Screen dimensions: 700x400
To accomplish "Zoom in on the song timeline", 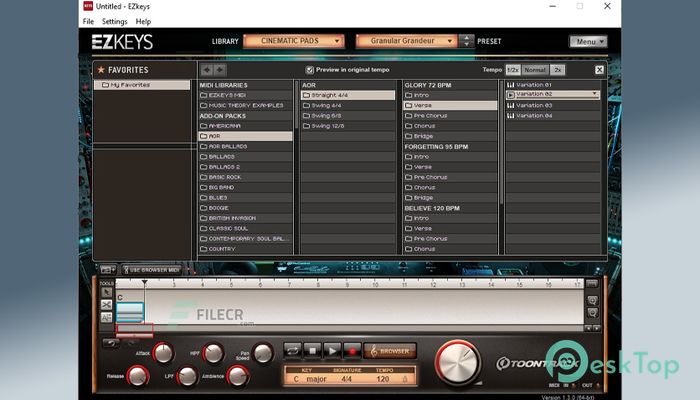I will [x=592, y=300].
